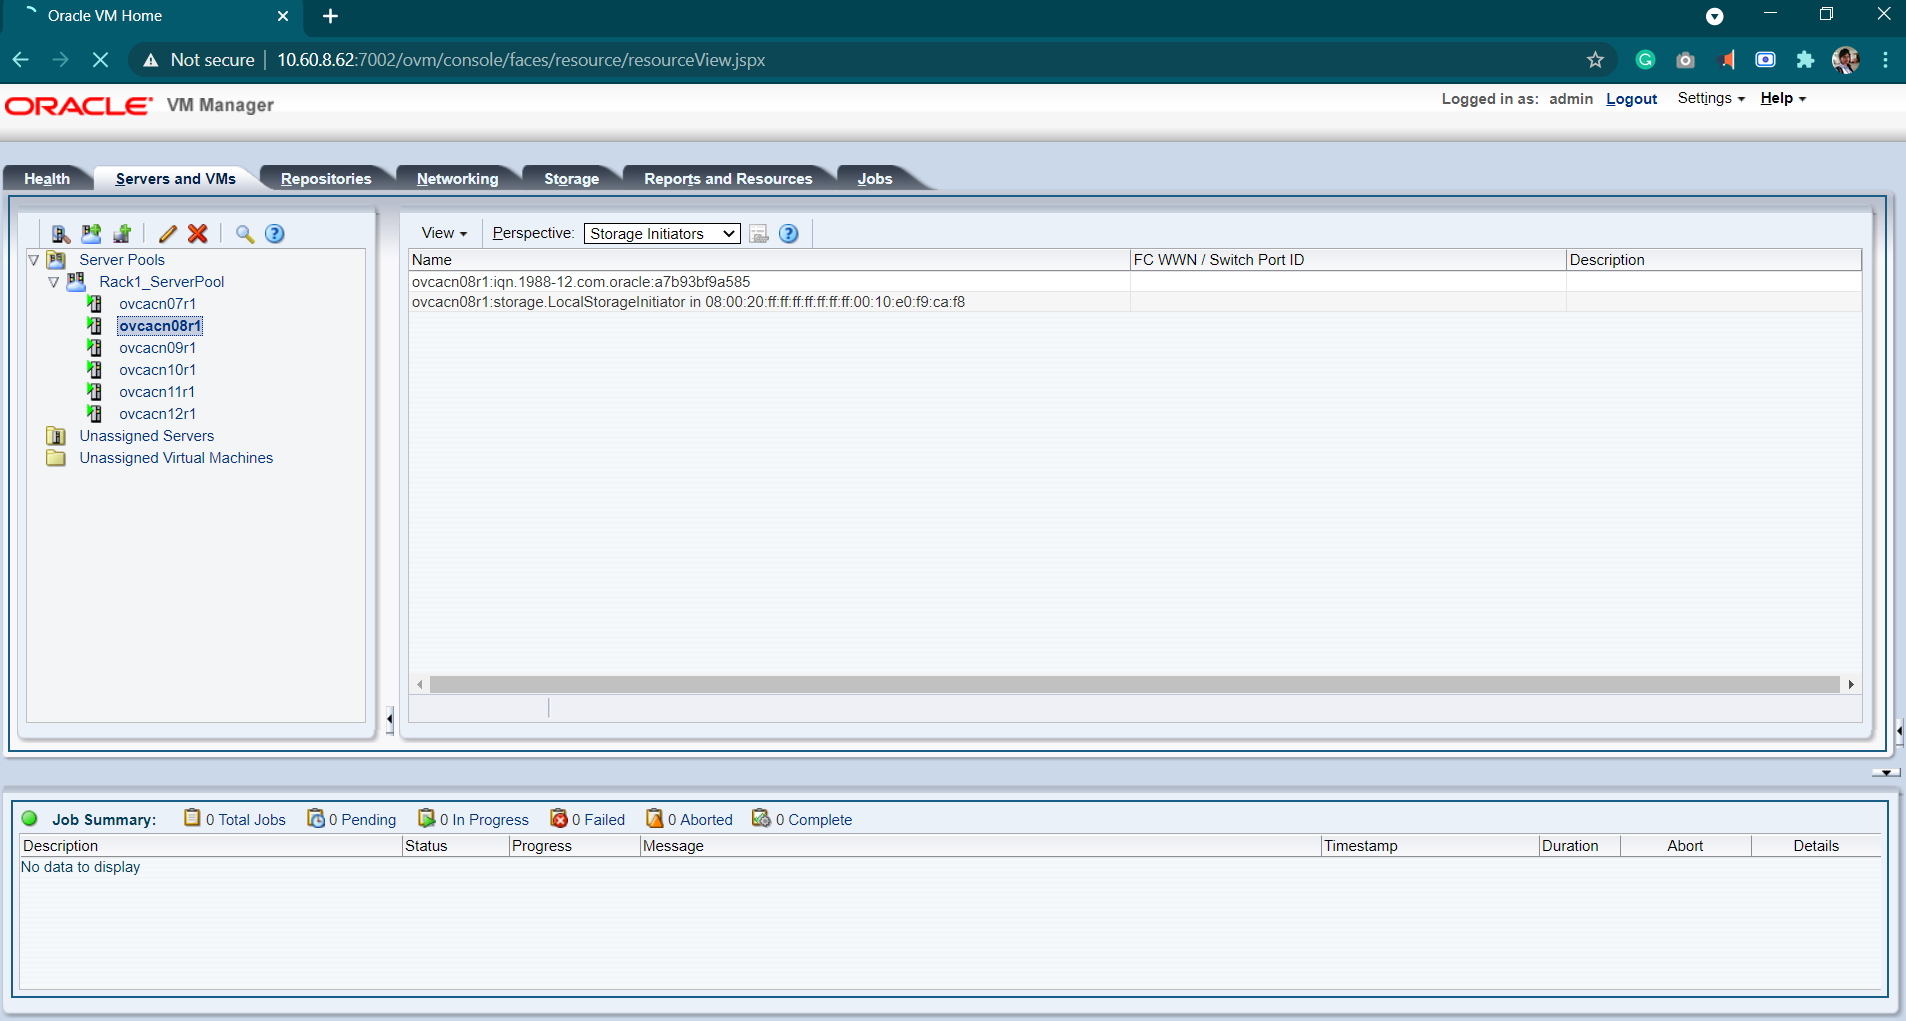Image resolution: width=1906 pixels, height=1021 pixels.
Task: Click the browser back arrow
Action: [20, 60]
